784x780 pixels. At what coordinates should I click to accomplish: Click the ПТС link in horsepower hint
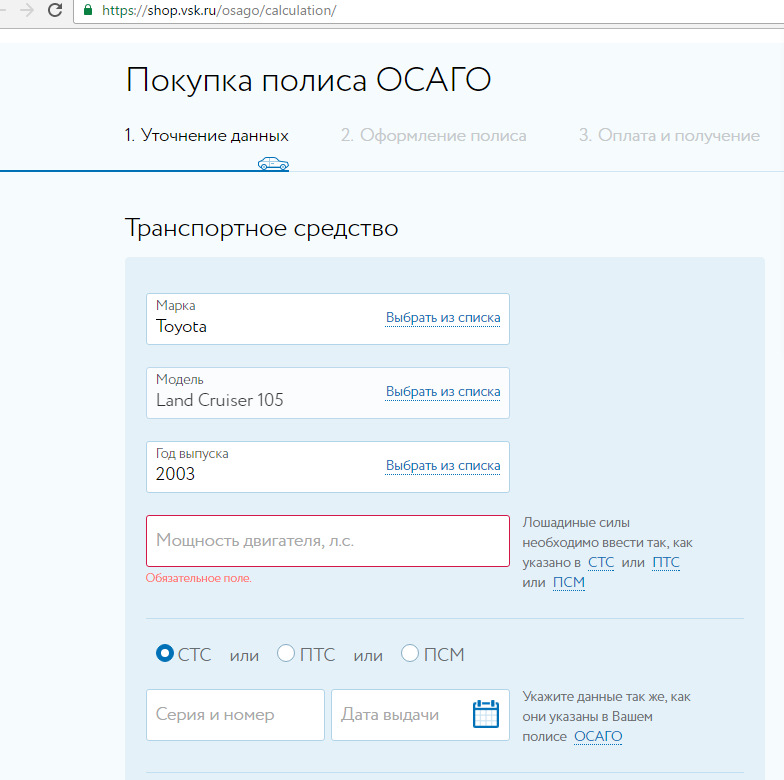pos(666,563)
